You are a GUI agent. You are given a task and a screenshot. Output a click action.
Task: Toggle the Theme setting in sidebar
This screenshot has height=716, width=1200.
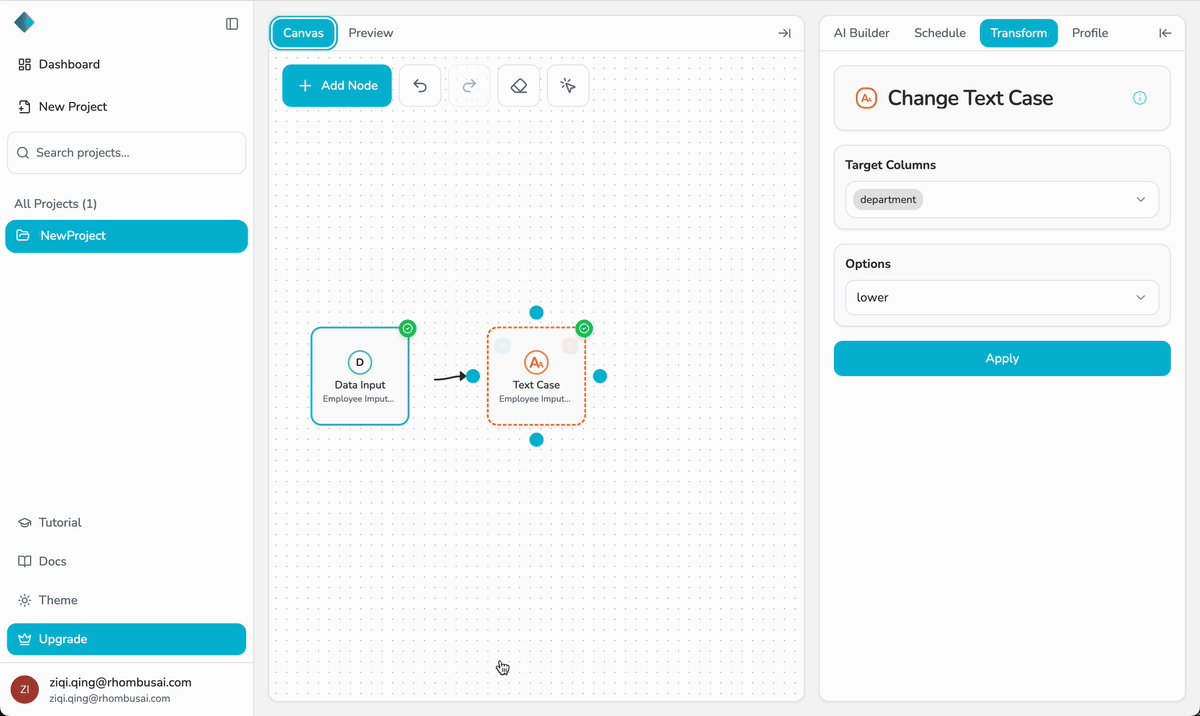click(x=58, y=600)
